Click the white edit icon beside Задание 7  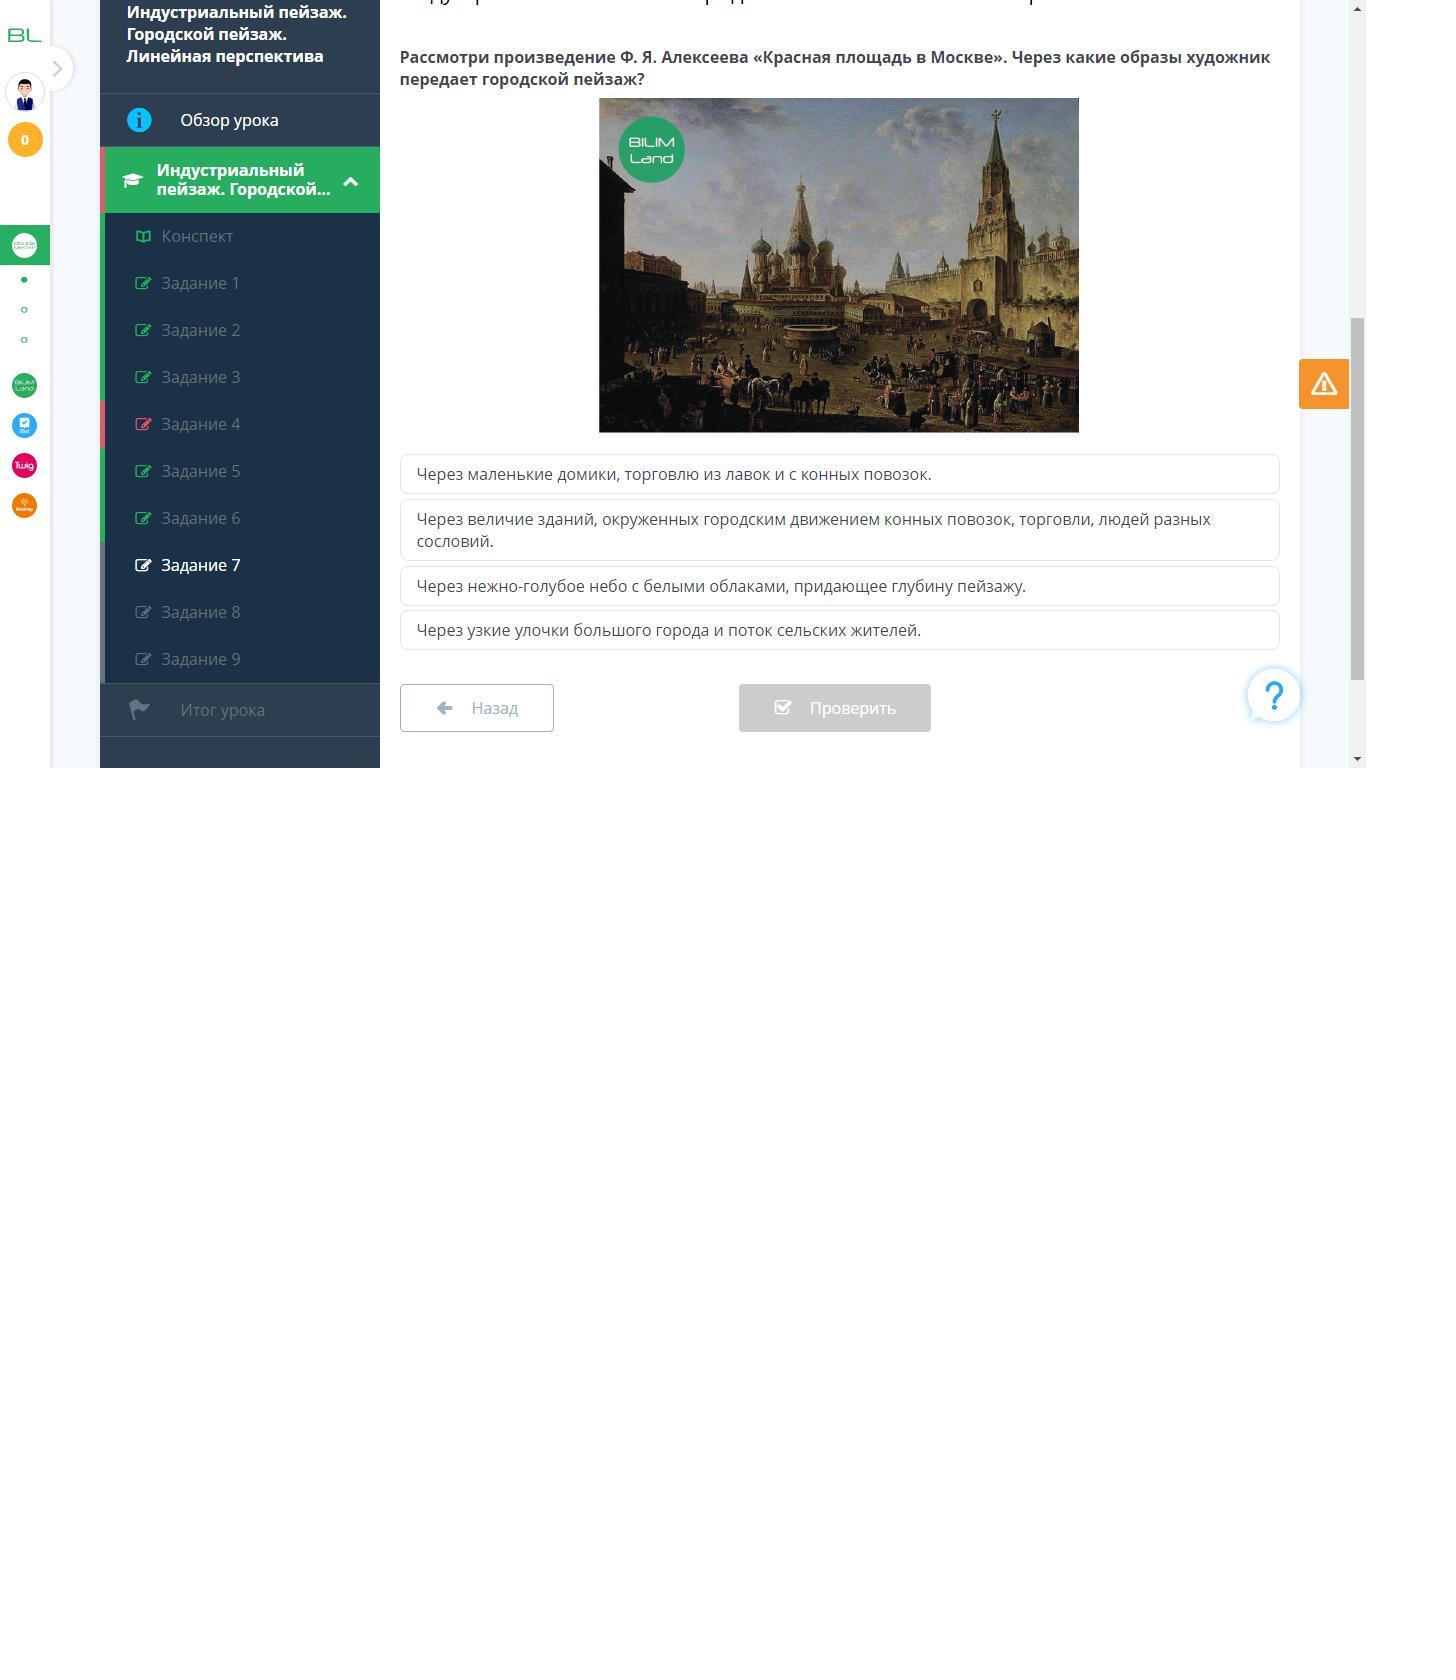(x=143, y=566)
